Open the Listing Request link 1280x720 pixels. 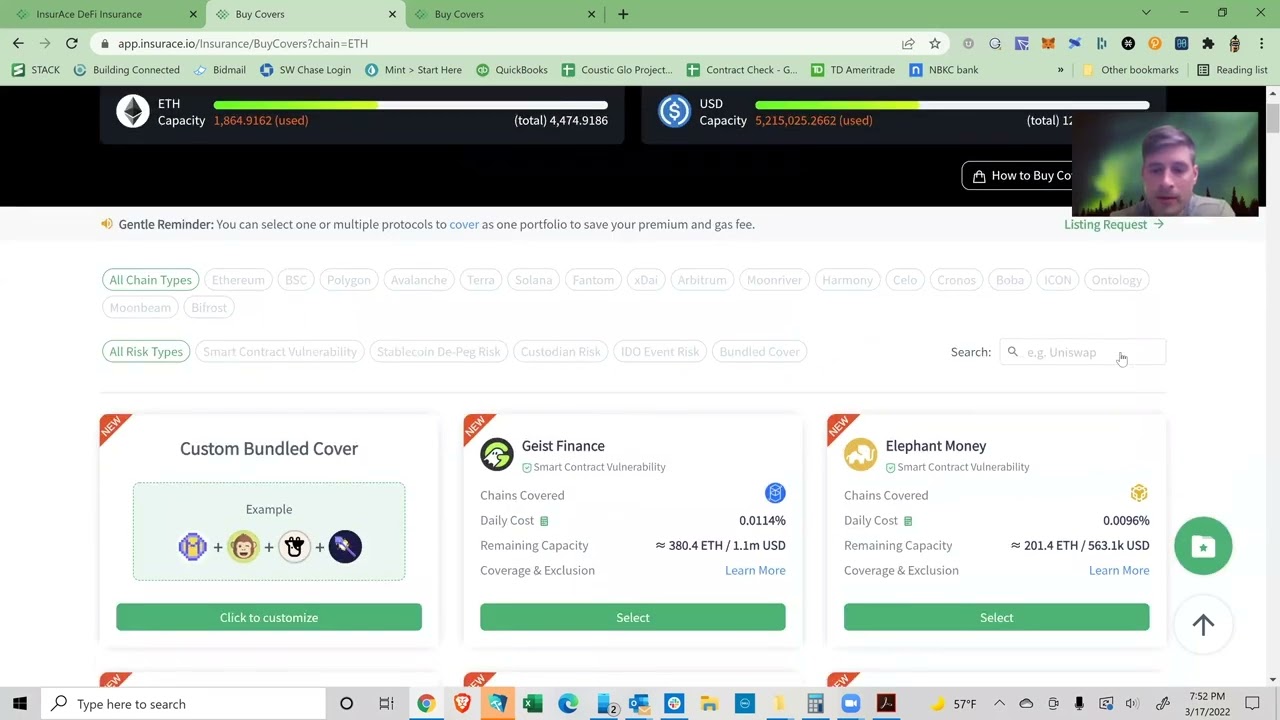click(1114, 224)
